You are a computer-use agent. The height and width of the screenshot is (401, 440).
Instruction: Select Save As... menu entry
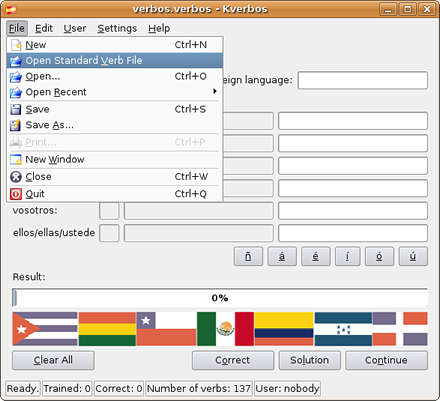115,125
